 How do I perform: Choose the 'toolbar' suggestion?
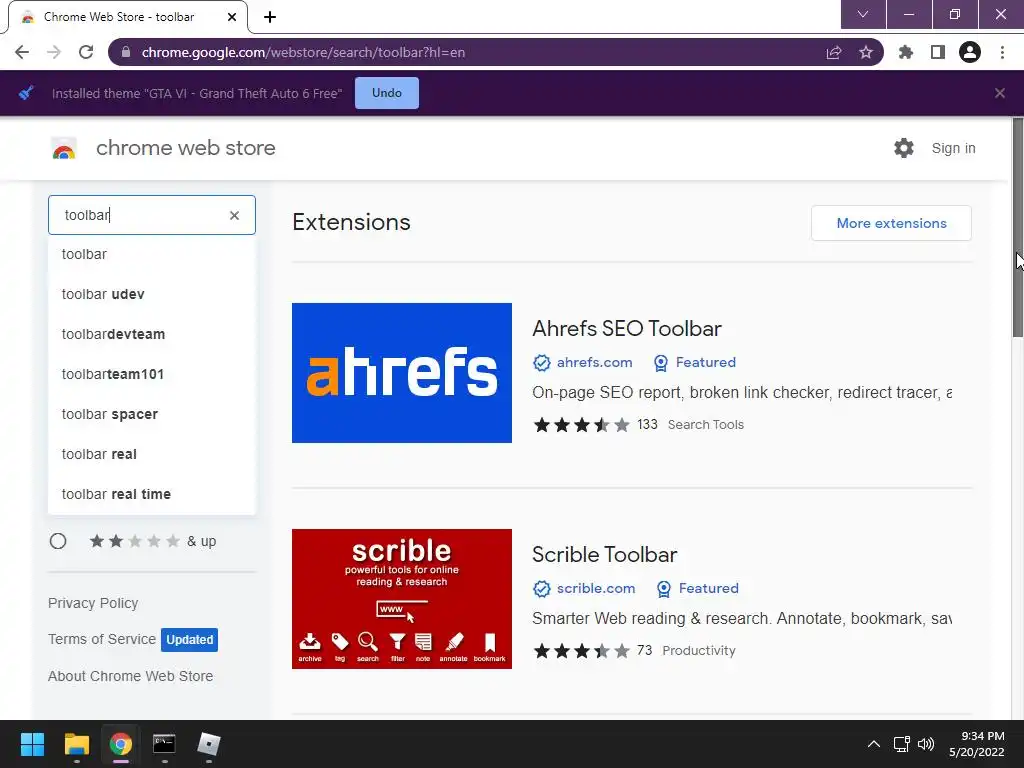[x=152, y=254]
